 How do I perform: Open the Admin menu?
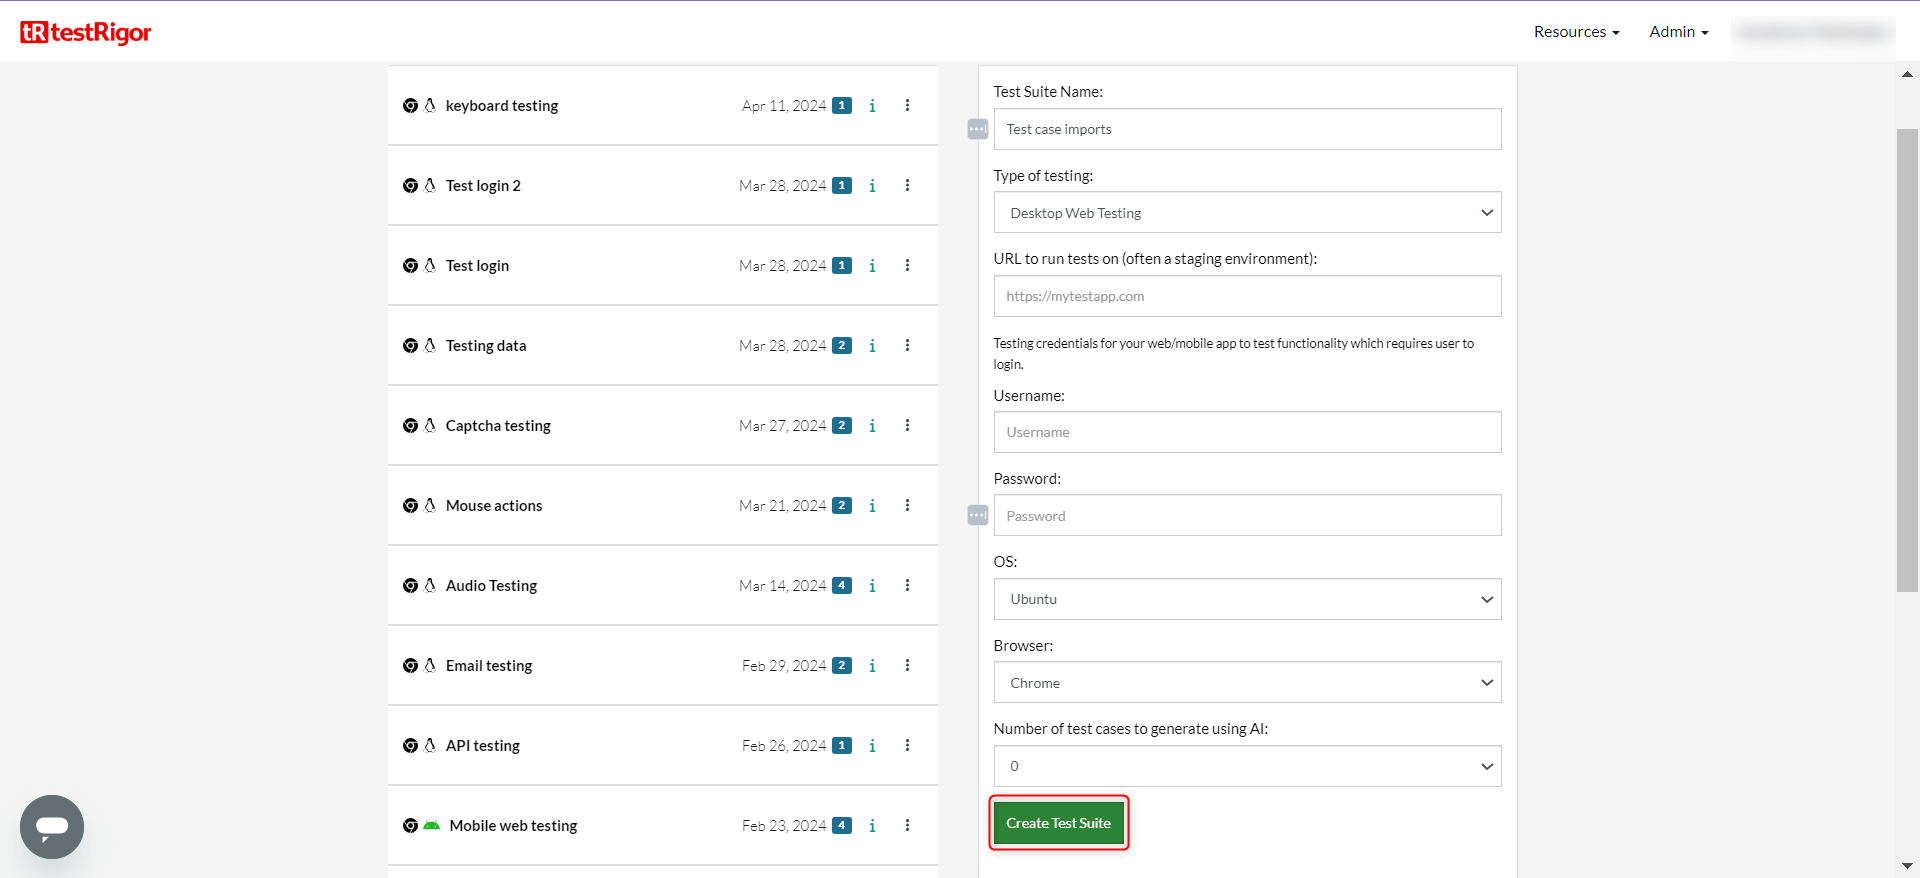point(1678,32)
